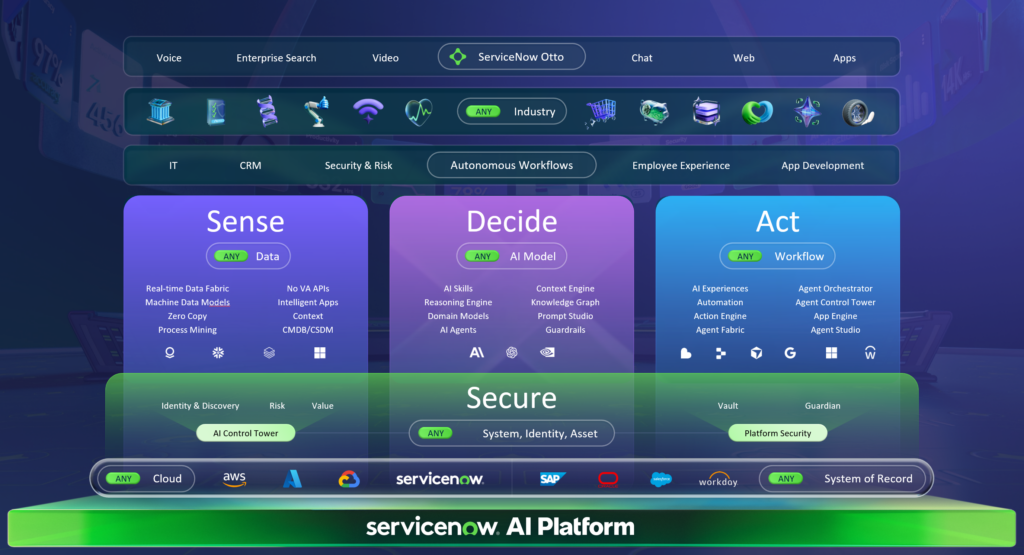Click the SAP logo

552,479
